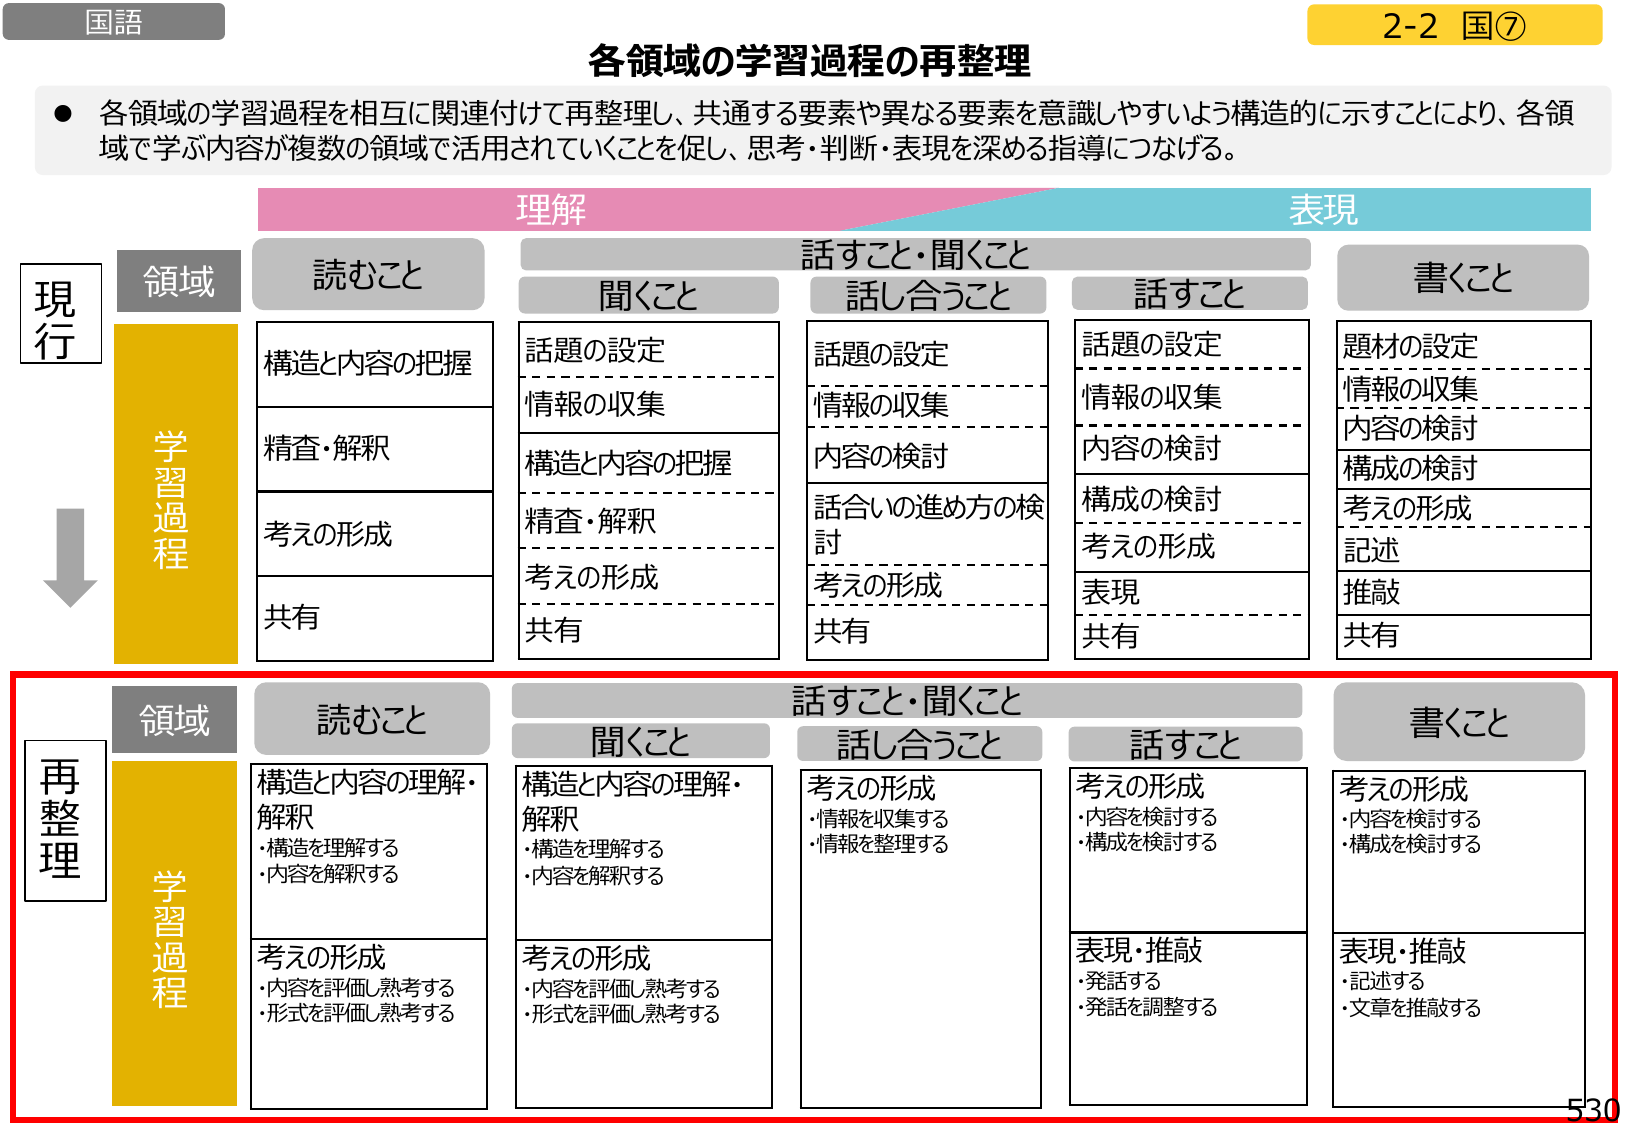Click the bullet item 発話する
The height and width of the screenshot is (1125, 1625).
1119,981
